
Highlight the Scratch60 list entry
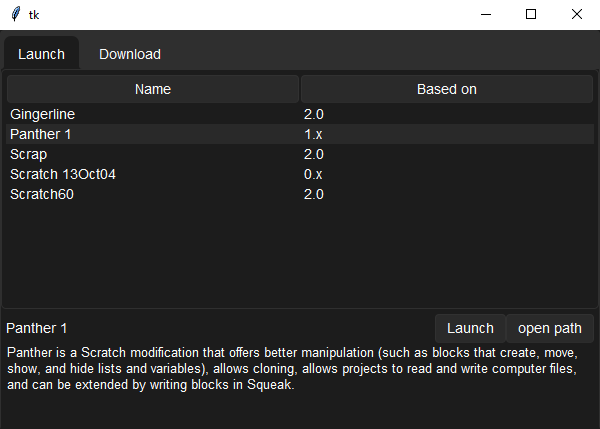coord(41,194)
